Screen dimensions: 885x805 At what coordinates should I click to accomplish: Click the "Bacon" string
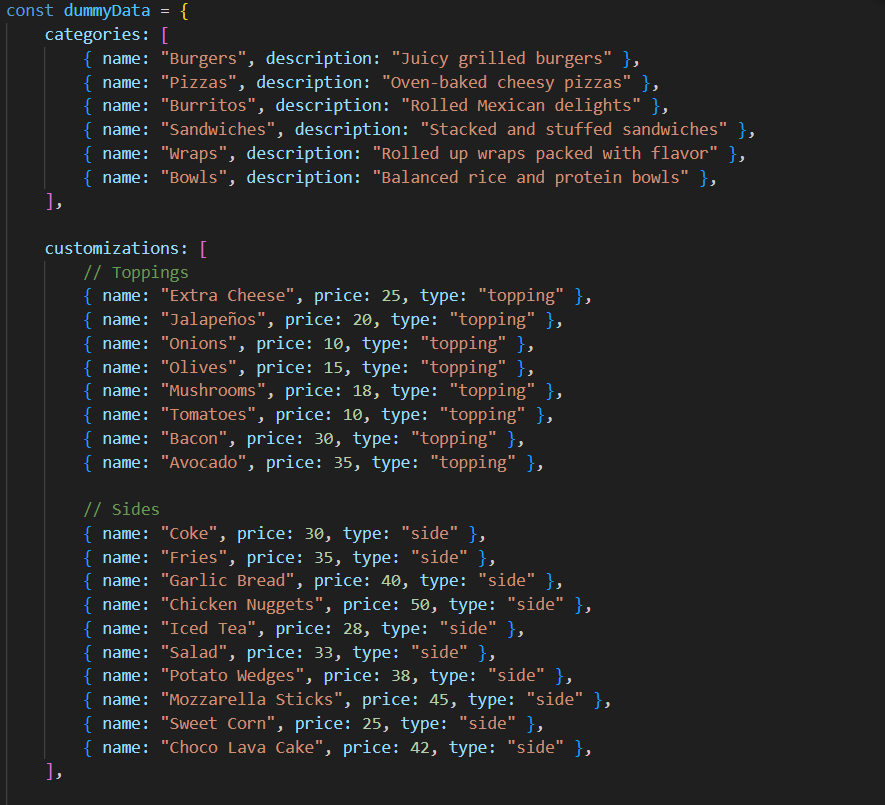[194, 439]
